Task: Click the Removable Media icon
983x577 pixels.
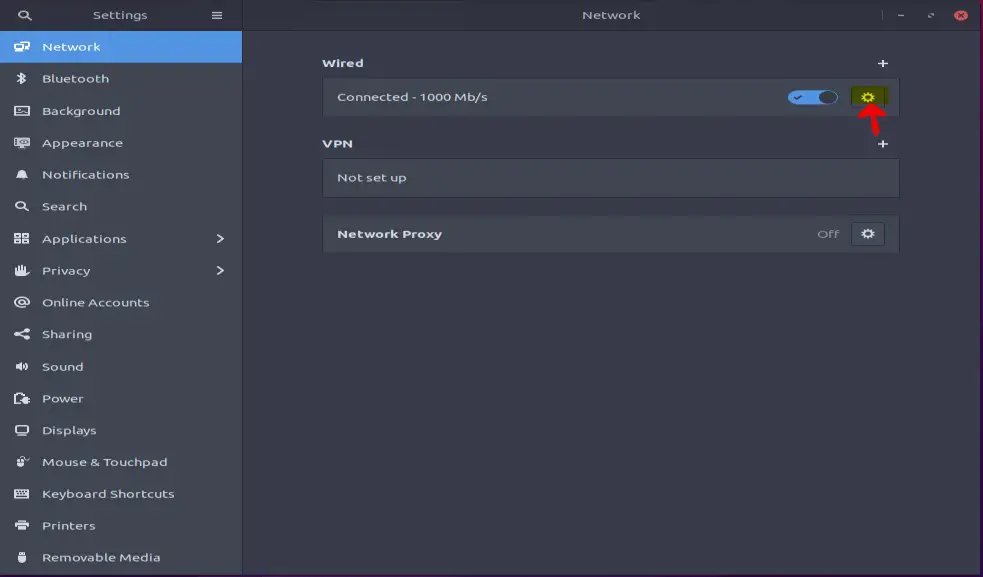Action: click(22, 558)
